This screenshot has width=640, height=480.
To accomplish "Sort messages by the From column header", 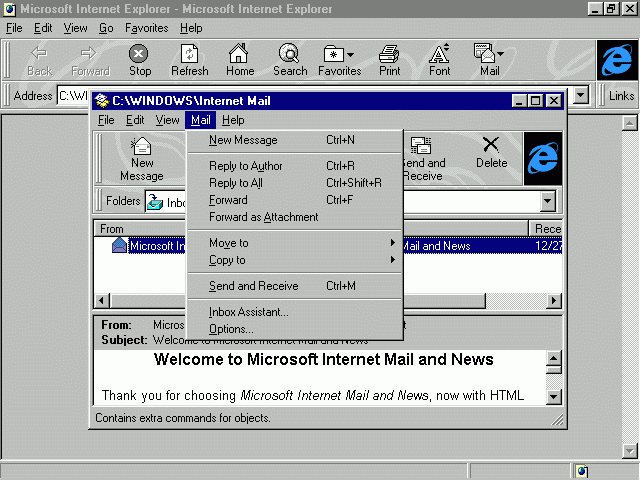I will click(x=140, y=229).
